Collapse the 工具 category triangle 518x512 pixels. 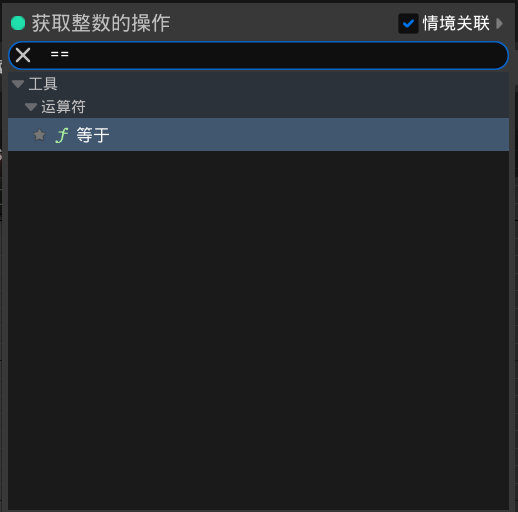18,84
